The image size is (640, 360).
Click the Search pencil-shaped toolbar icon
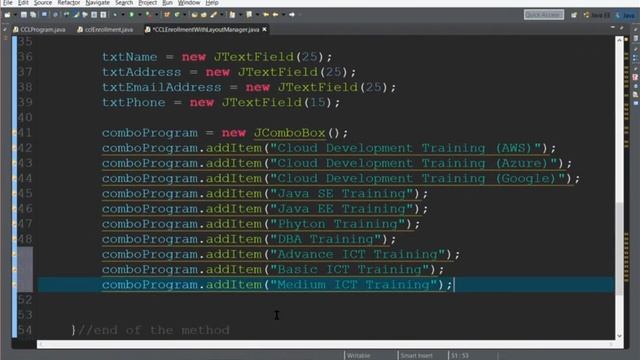tap(213, 15)
